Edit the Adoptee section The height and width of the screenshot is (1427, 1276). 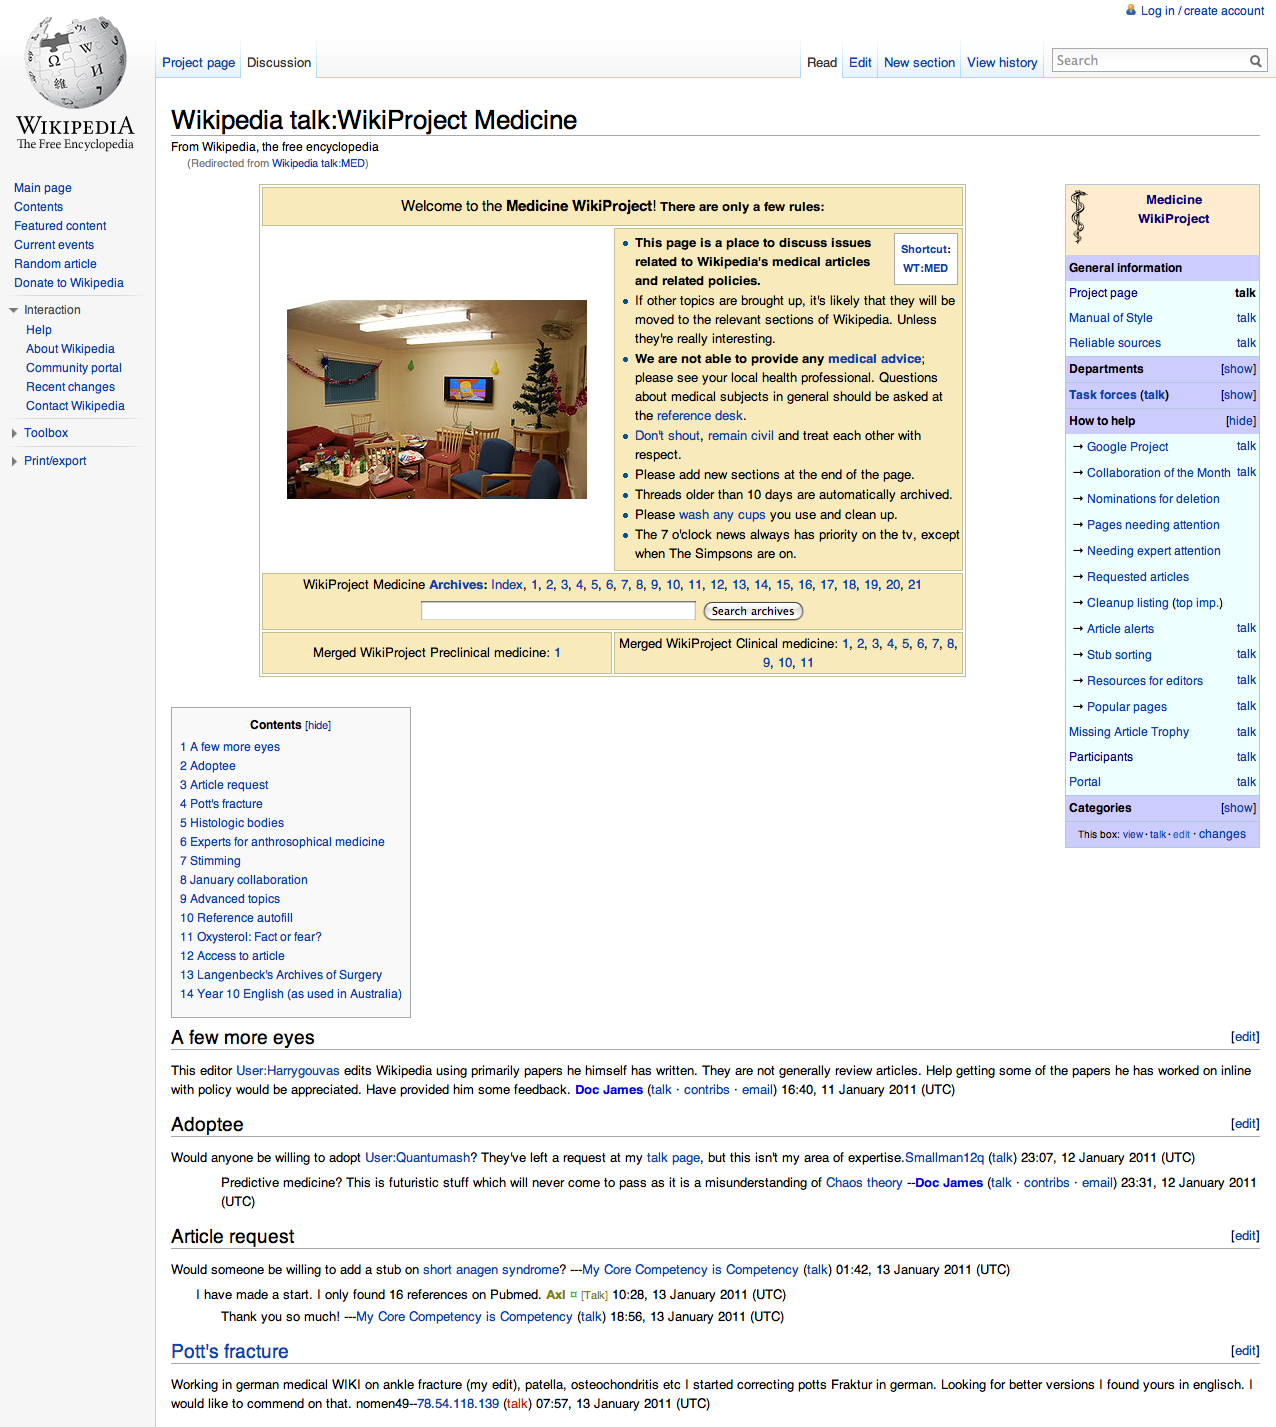pos(1244,1124)
